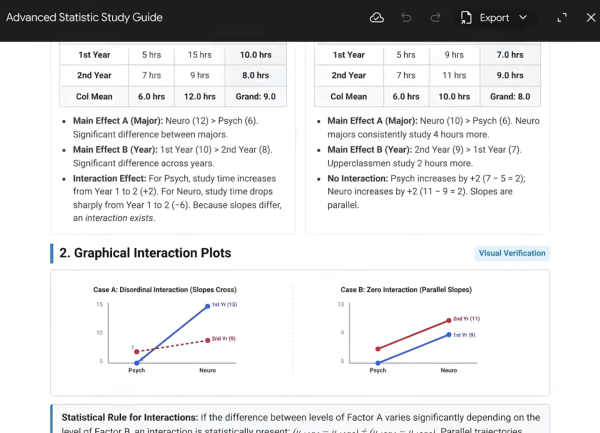Image resolution: width=600 pixels, height=433 pixels.
Task: Click the Visual Verification badge
Action: tap(512, 253)
